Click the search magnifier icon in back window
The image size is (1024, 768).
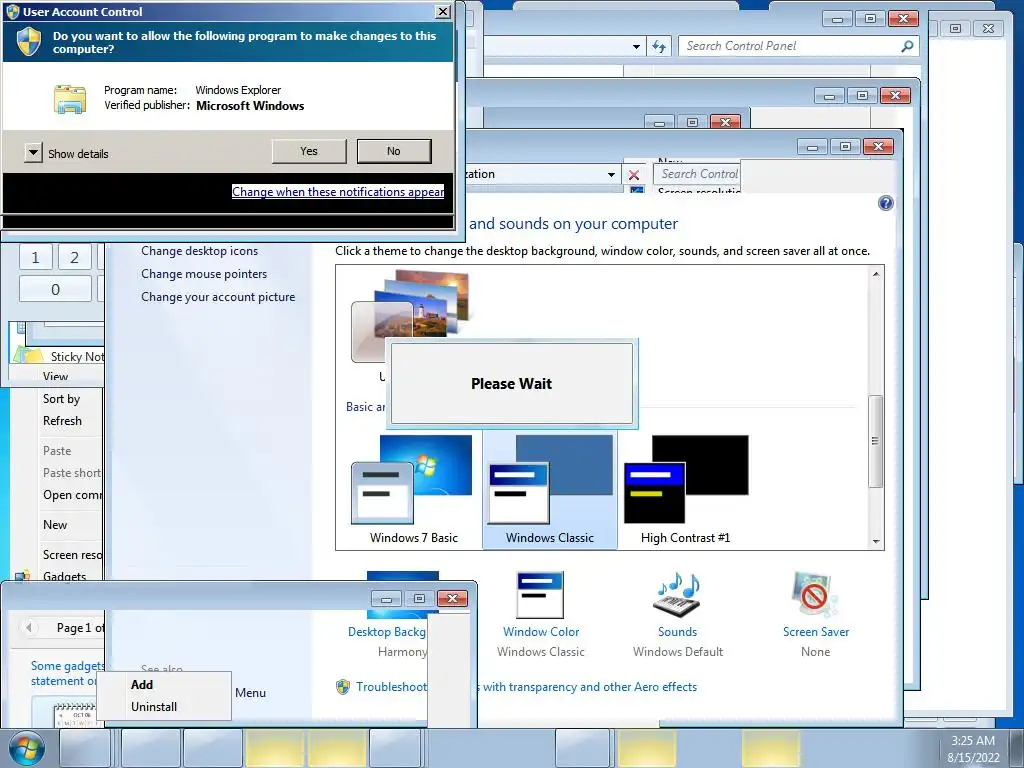click(907, 46)
